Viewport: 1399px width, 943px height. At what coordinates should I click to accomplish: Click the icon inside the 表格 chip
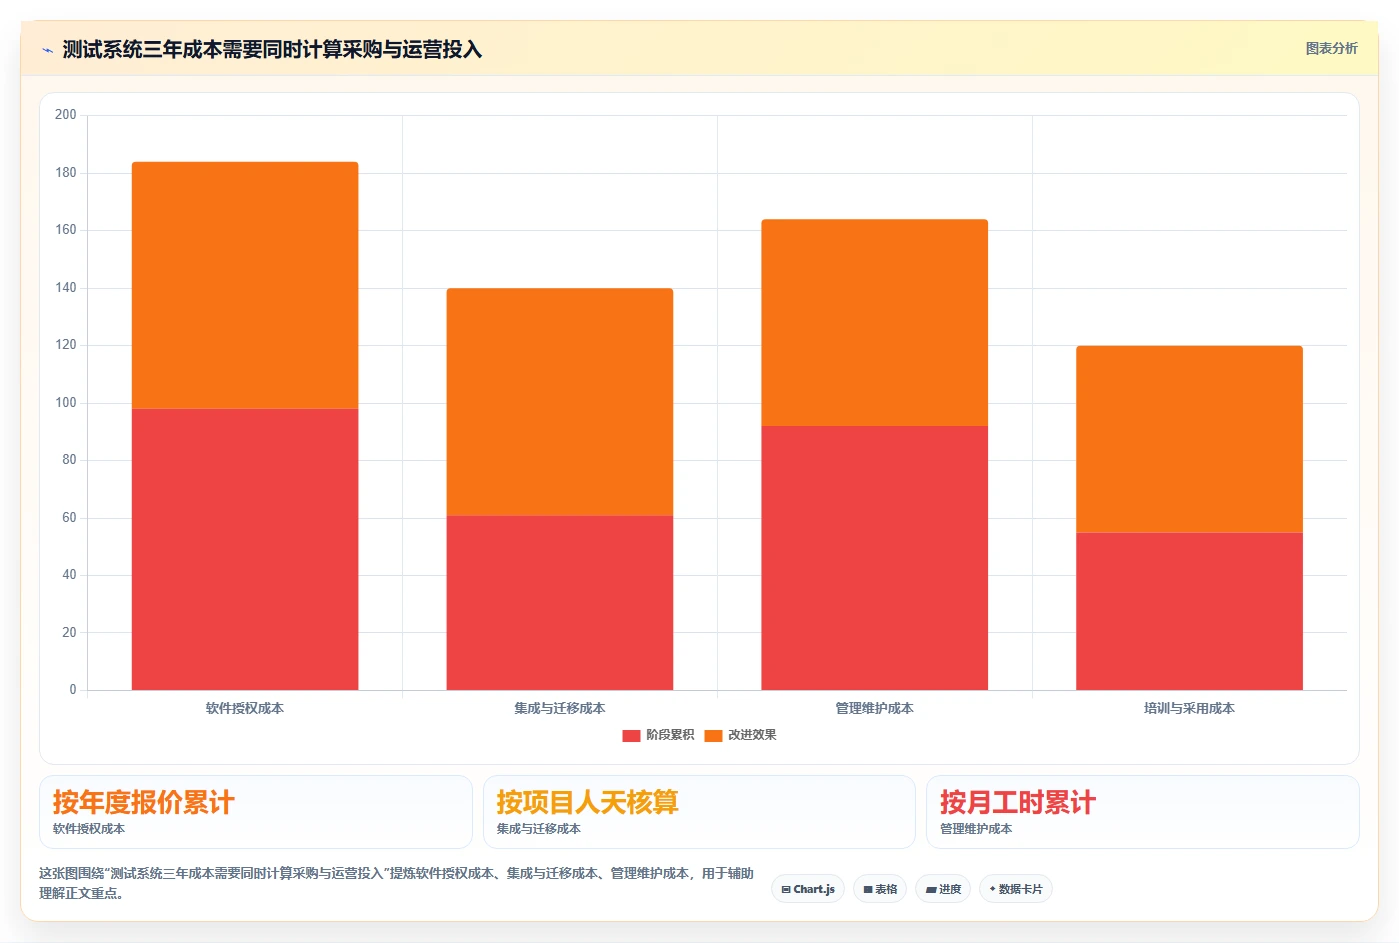[868, 889]
